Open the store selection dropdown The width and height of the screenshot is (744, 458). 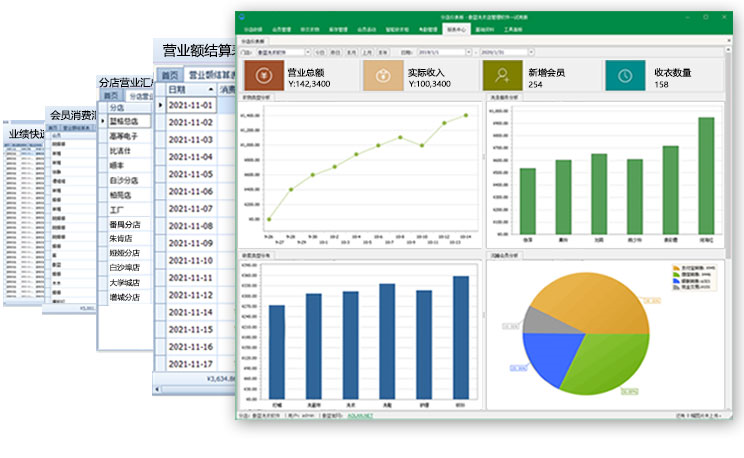coord(307,49)
